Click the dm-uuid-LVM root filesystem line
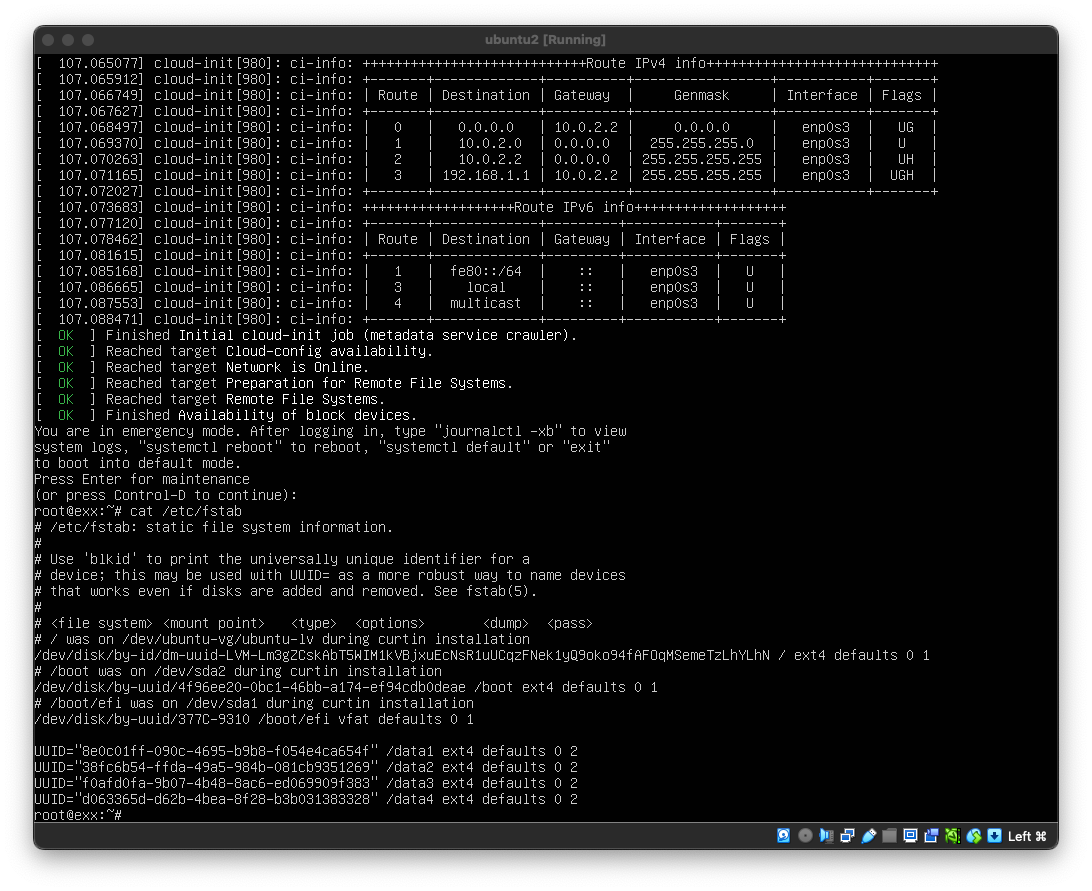The image size is (1092, 891). click(x=482, y=655)
